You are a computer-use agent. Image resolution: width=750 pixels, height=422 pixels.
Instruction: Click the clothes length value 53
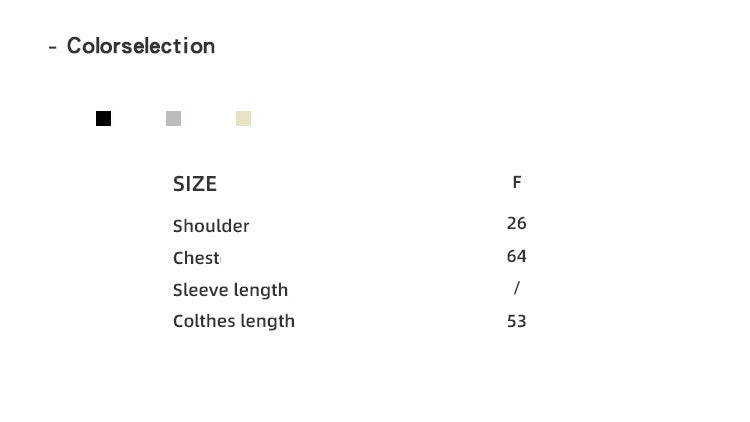[516, 321]
